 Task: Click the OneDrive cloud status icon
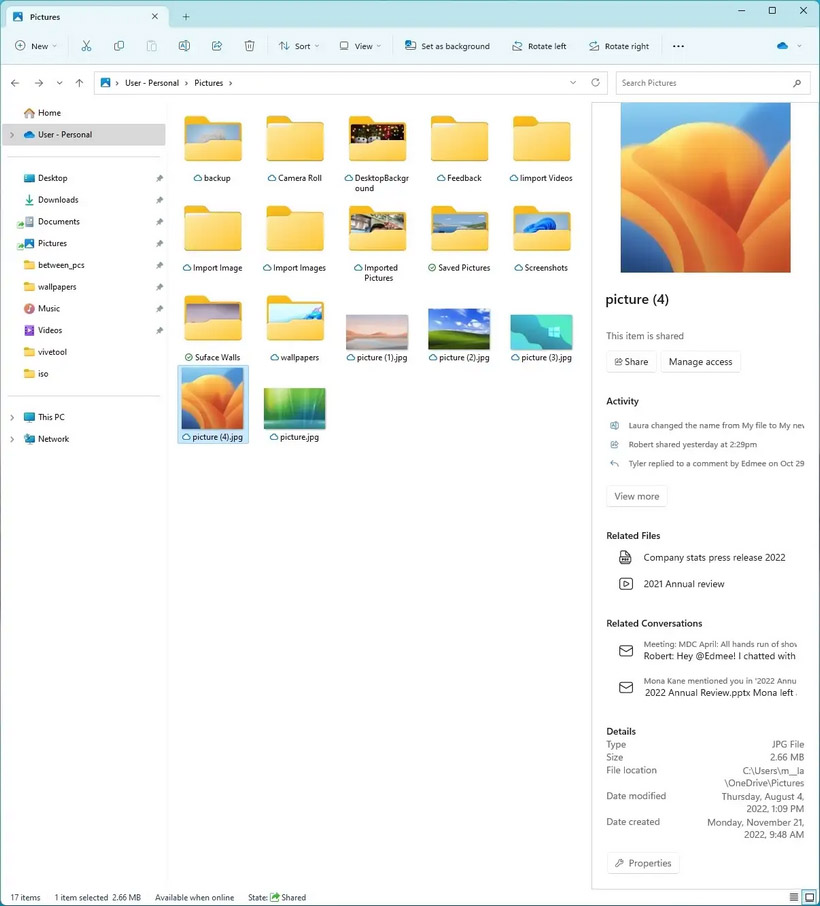pyautogui.click(x=782, y=46)
